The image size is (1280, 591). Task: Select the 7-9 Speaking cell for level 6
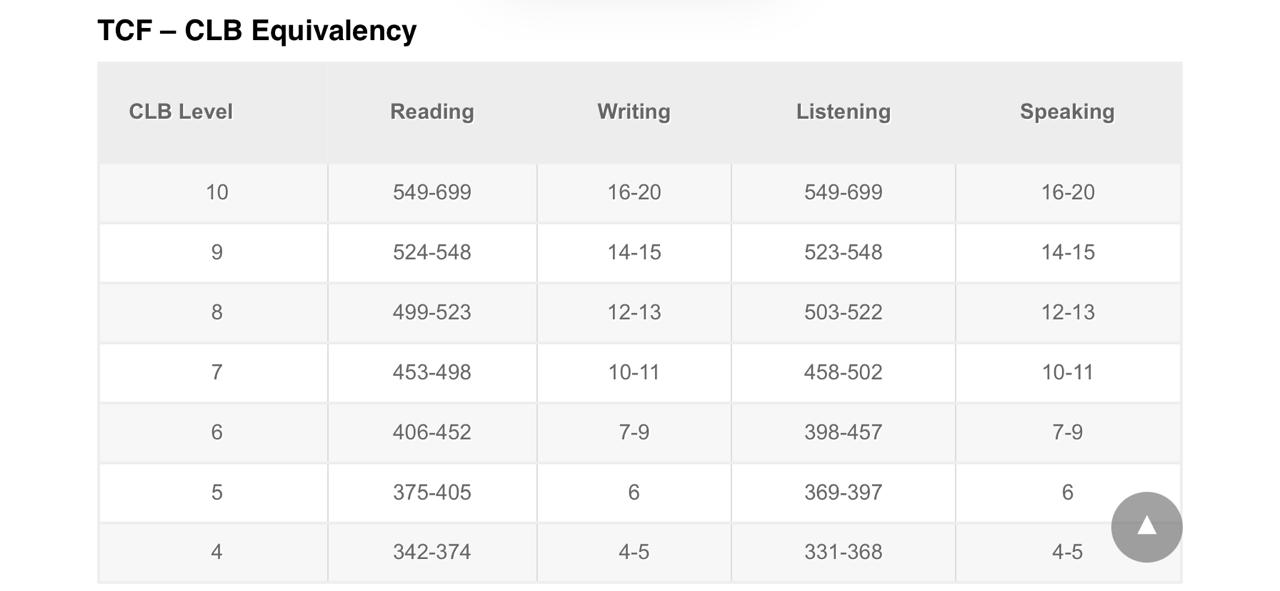coord(1067,431)
